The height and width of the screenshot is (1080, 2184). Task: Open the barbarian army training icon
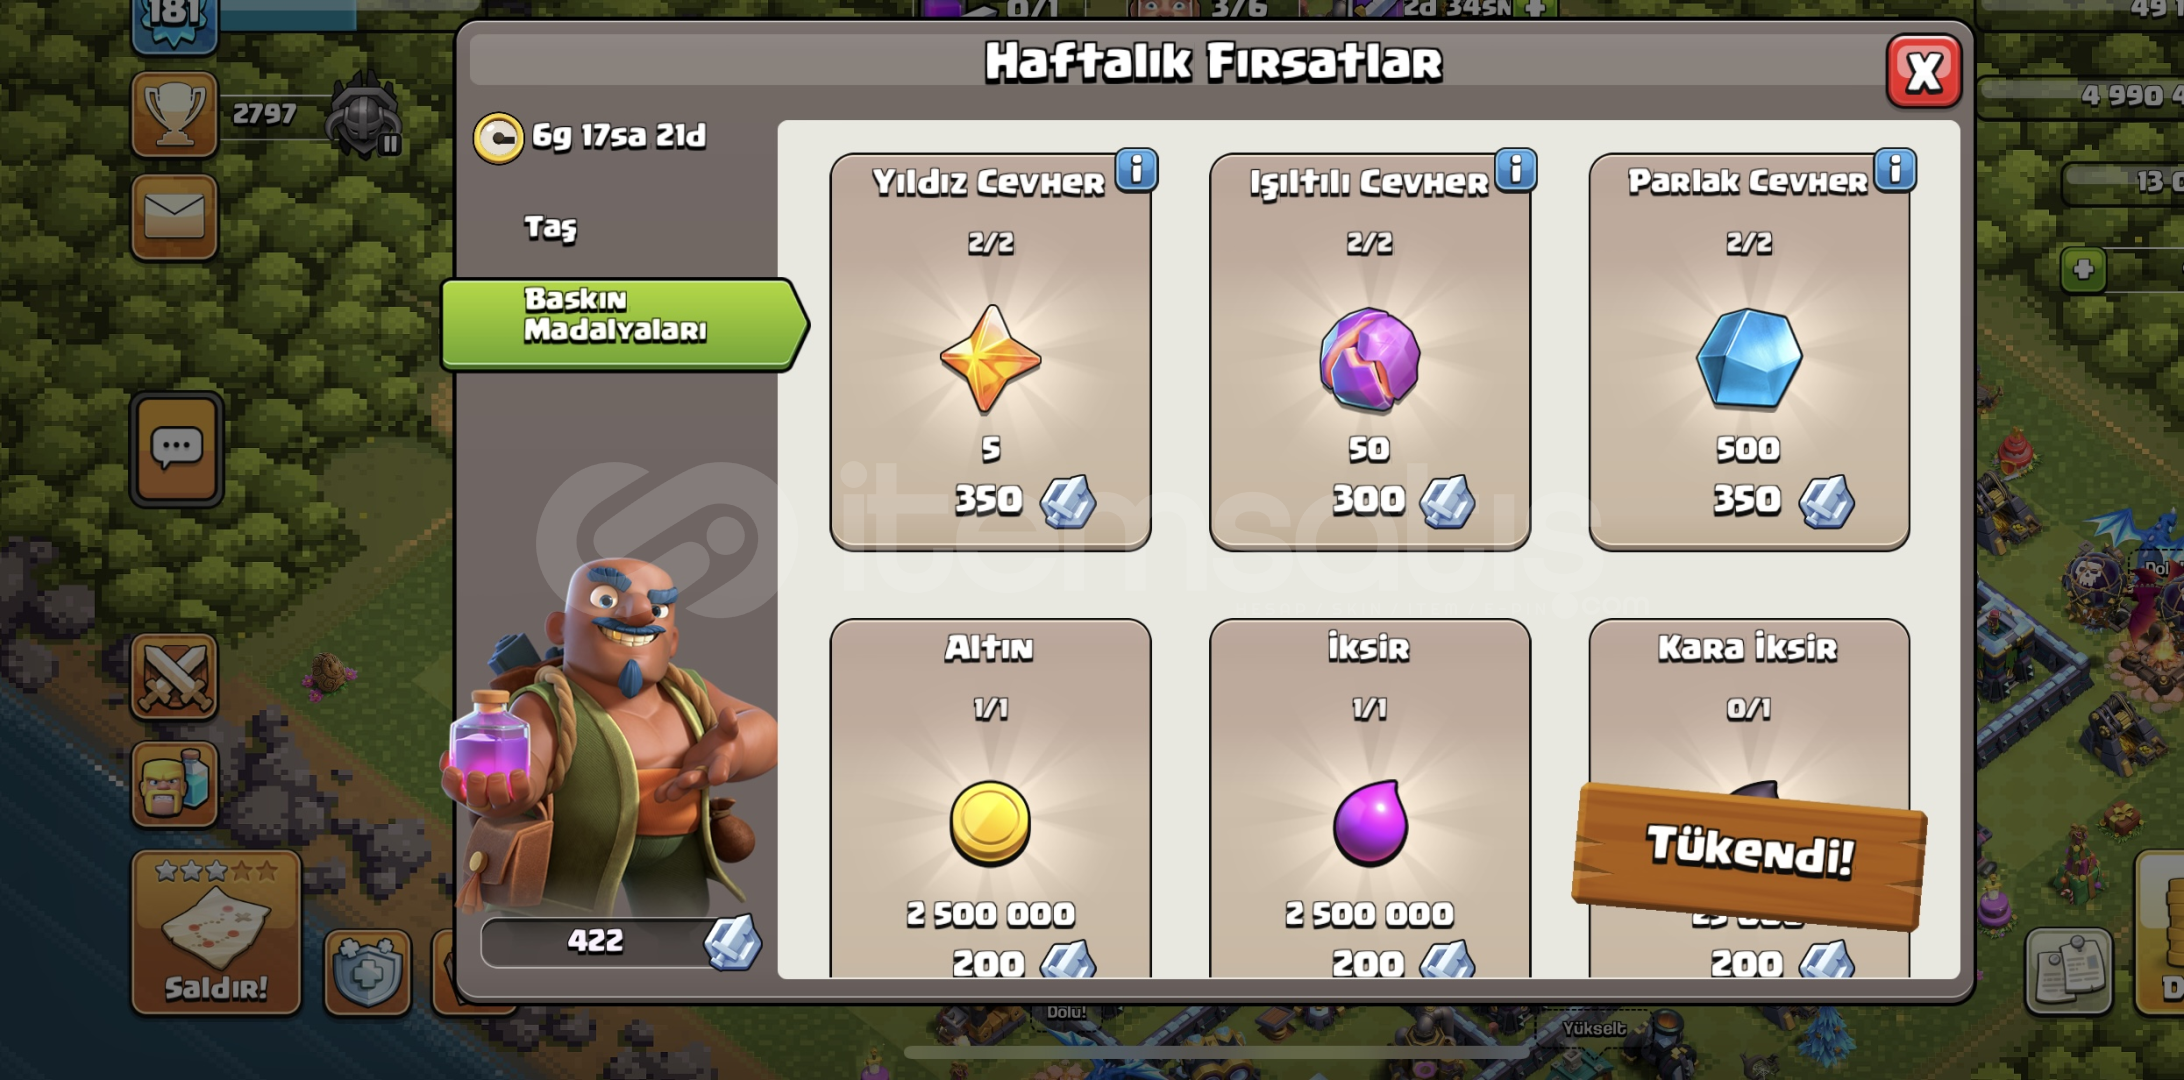(174, 784)
